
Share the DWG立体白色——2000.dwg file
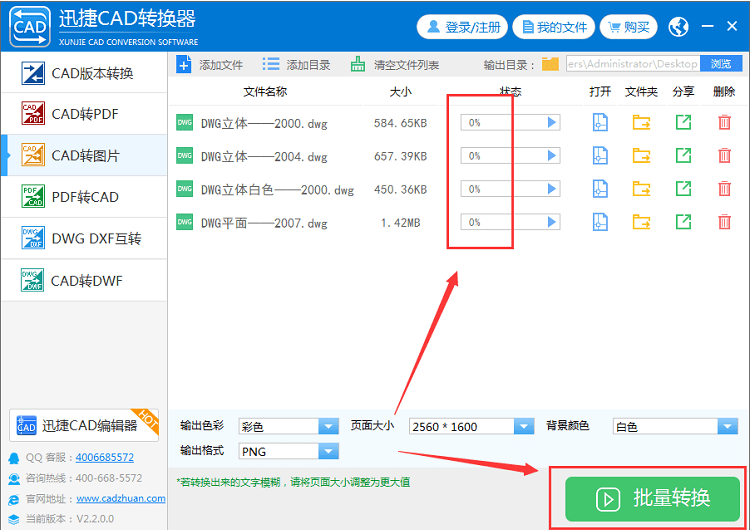coord(683,188)
